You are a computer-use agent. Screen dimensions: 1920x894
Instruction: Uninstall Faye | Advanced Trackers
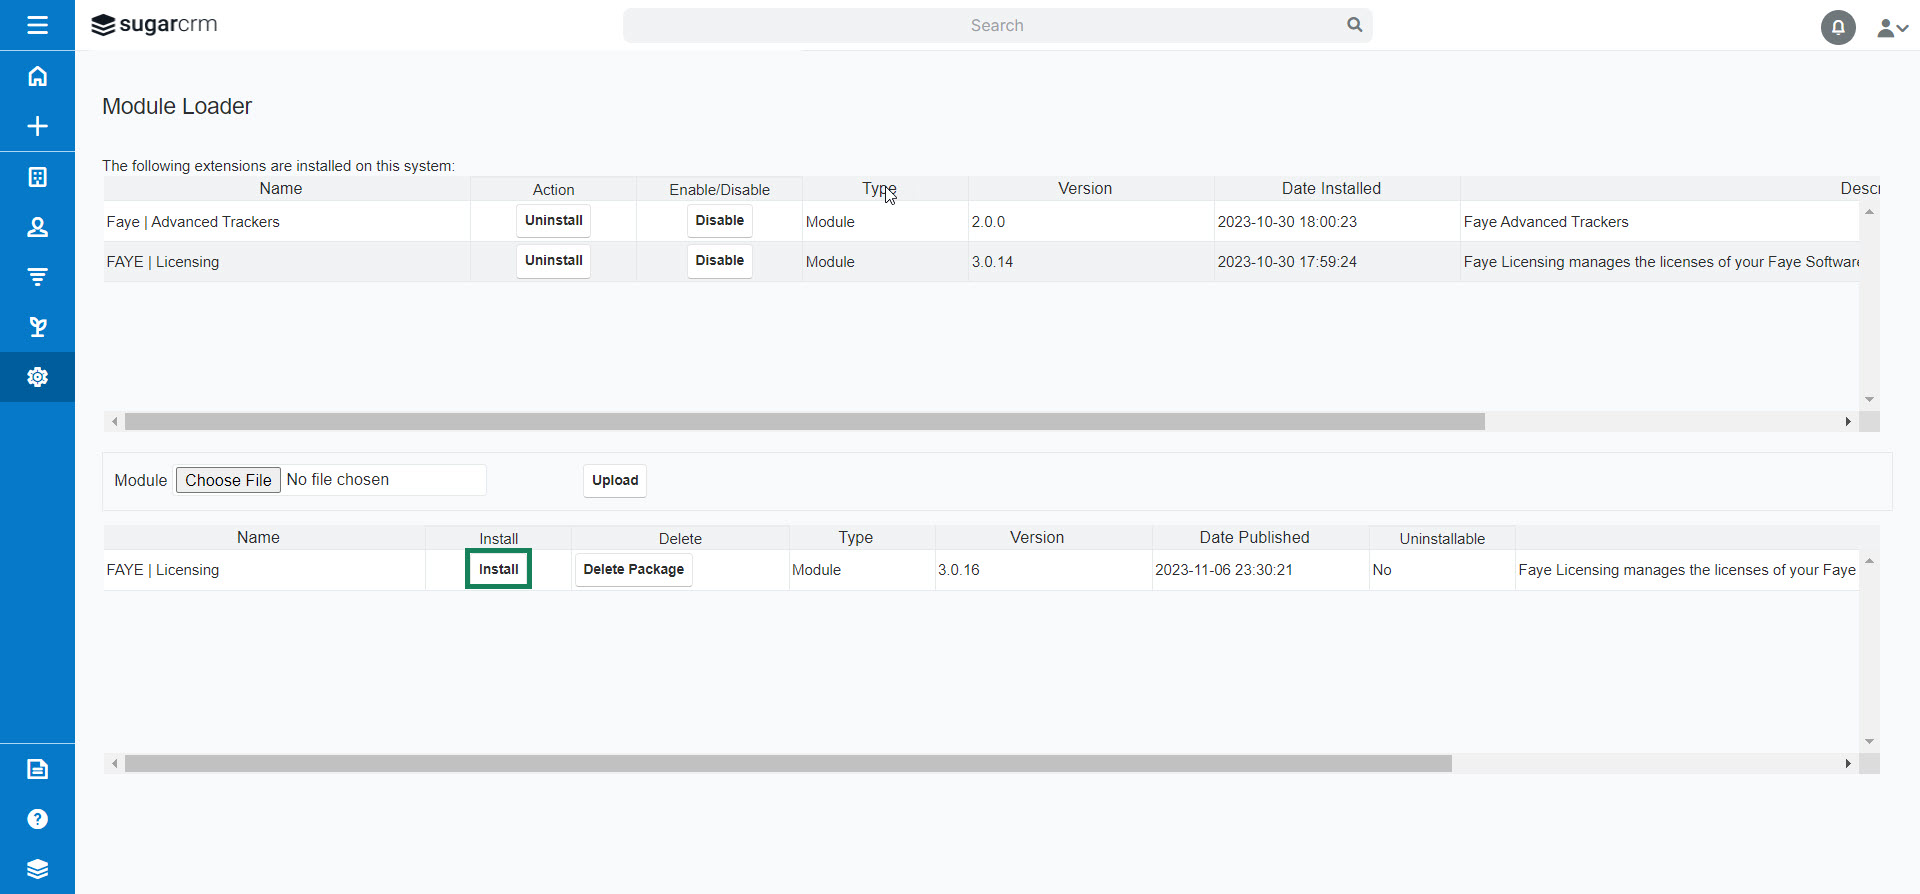(x=553, y=221)
